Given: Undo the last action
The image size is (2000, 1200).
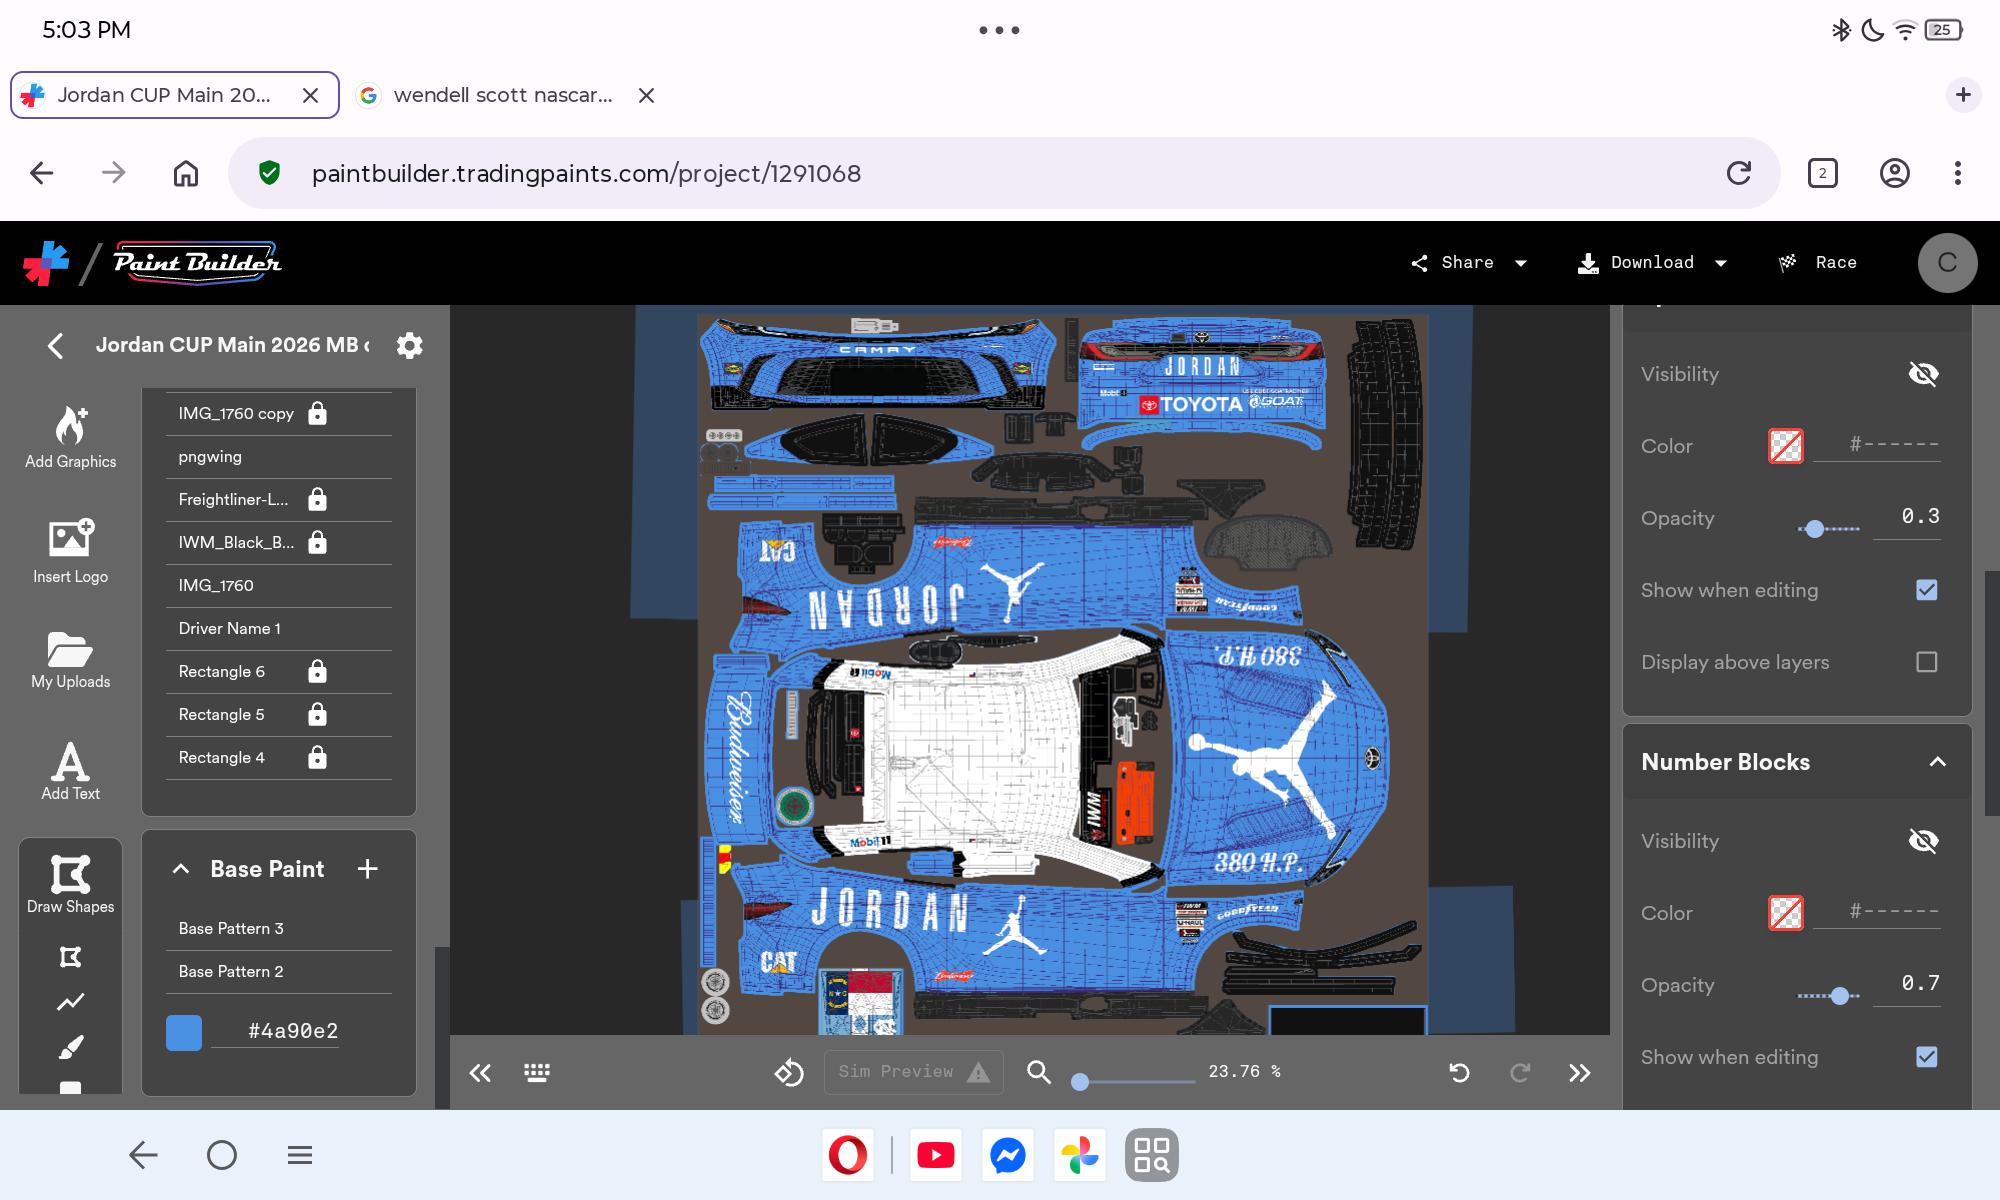Looking at the screenshot, I should point(1459,1073).
